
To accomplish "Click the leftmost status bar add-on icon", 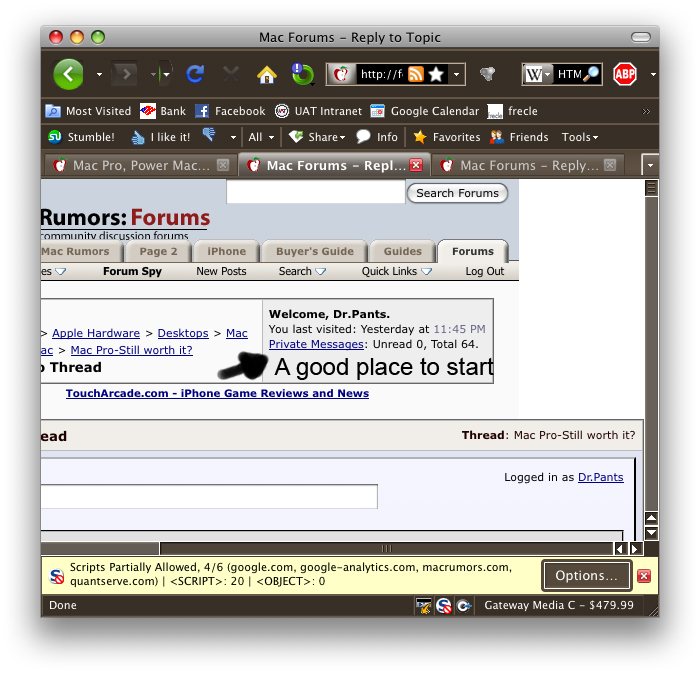I will [424, 606].
